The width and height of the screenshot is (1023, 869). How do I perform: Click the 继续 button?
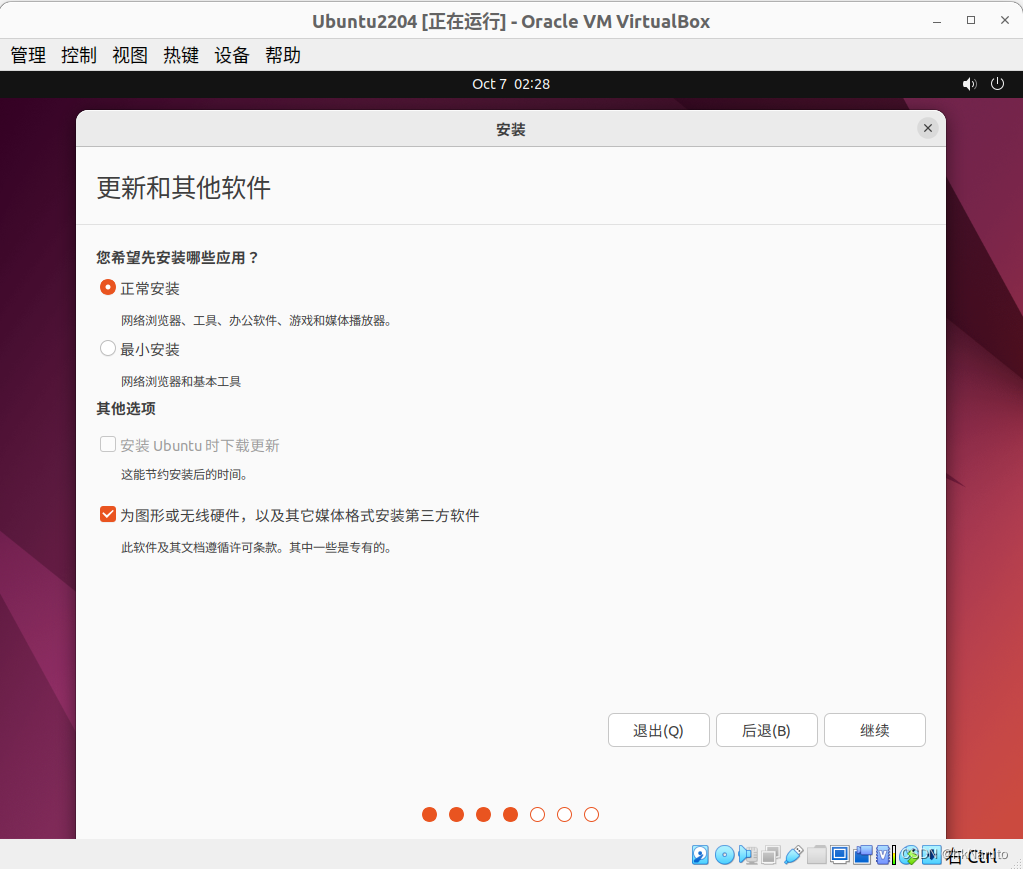(x=875, y=730)
